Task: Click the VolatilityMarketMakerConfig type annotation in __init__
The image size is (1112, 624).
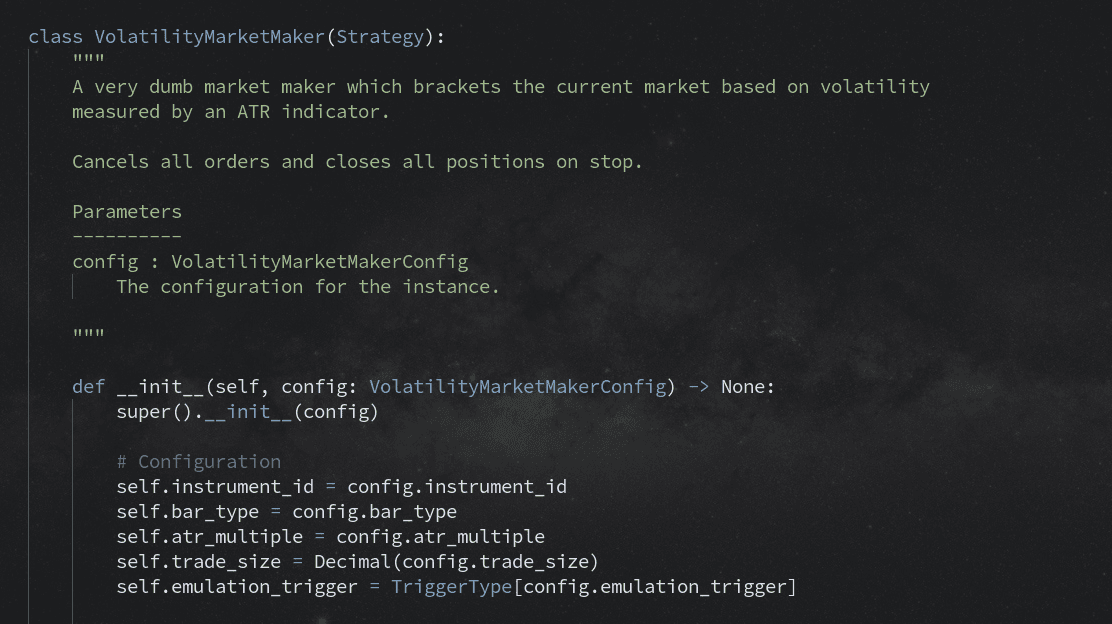Action: pos(518,386)
